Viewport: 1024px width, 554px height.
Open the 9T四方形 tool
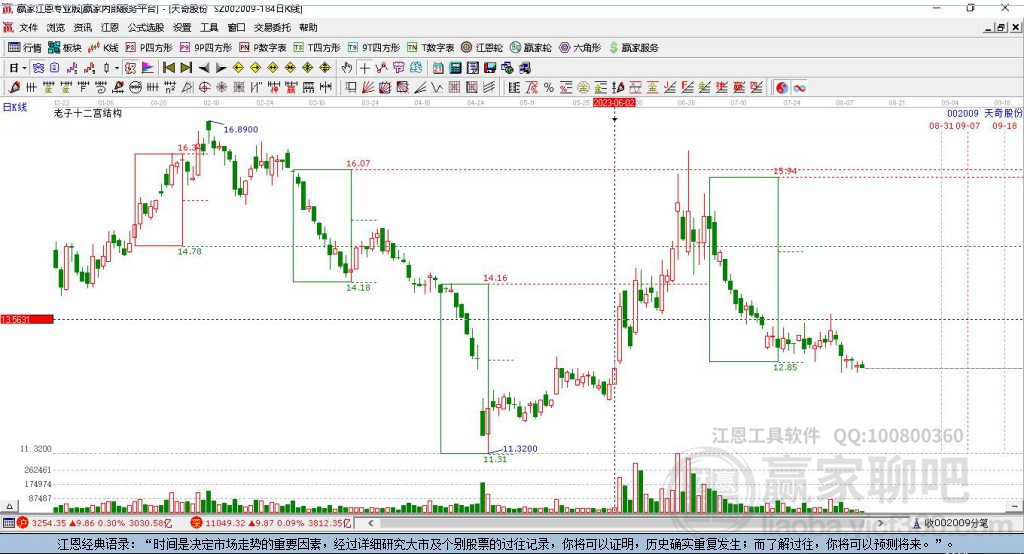pyautogui.click(x=374, y=48)
